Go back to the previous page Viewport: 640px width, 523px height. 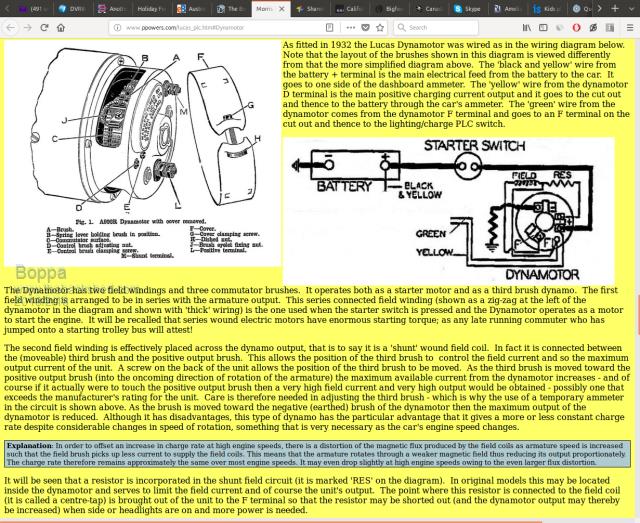click(x=10, y=28)
